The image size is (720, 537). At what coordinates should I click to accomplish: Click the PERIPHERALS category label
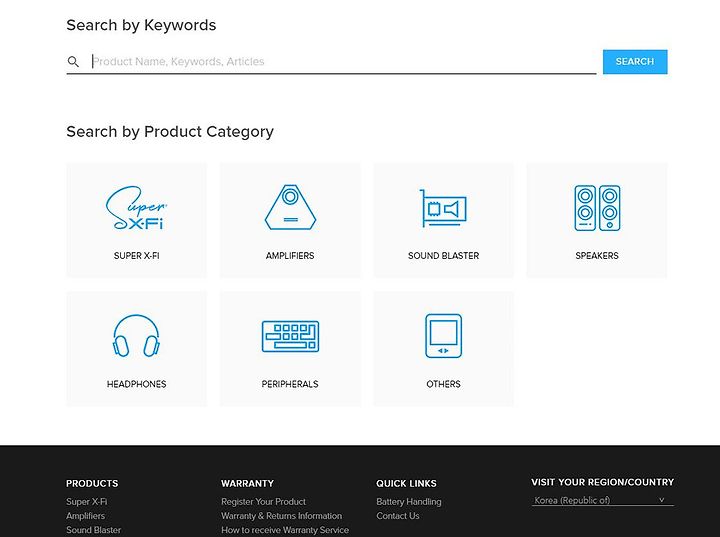click(x=290, y=384)
